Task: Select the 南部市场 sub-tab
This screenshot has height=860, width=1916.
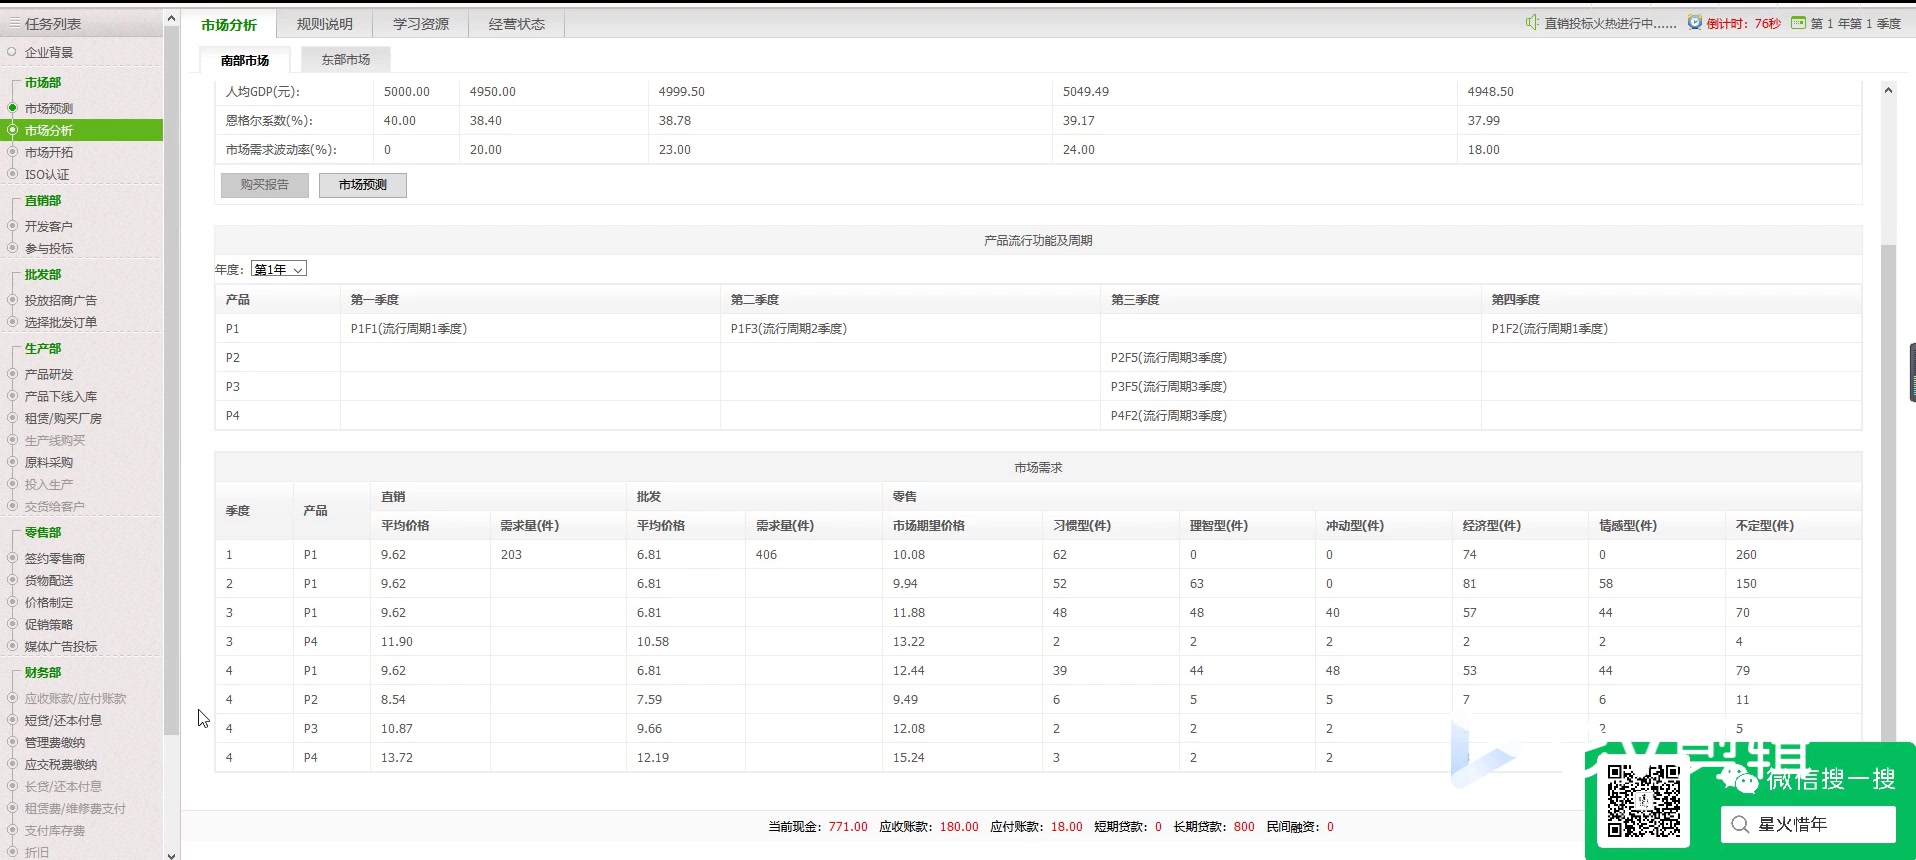Action: pyautogui.click(x=245, y=60)
